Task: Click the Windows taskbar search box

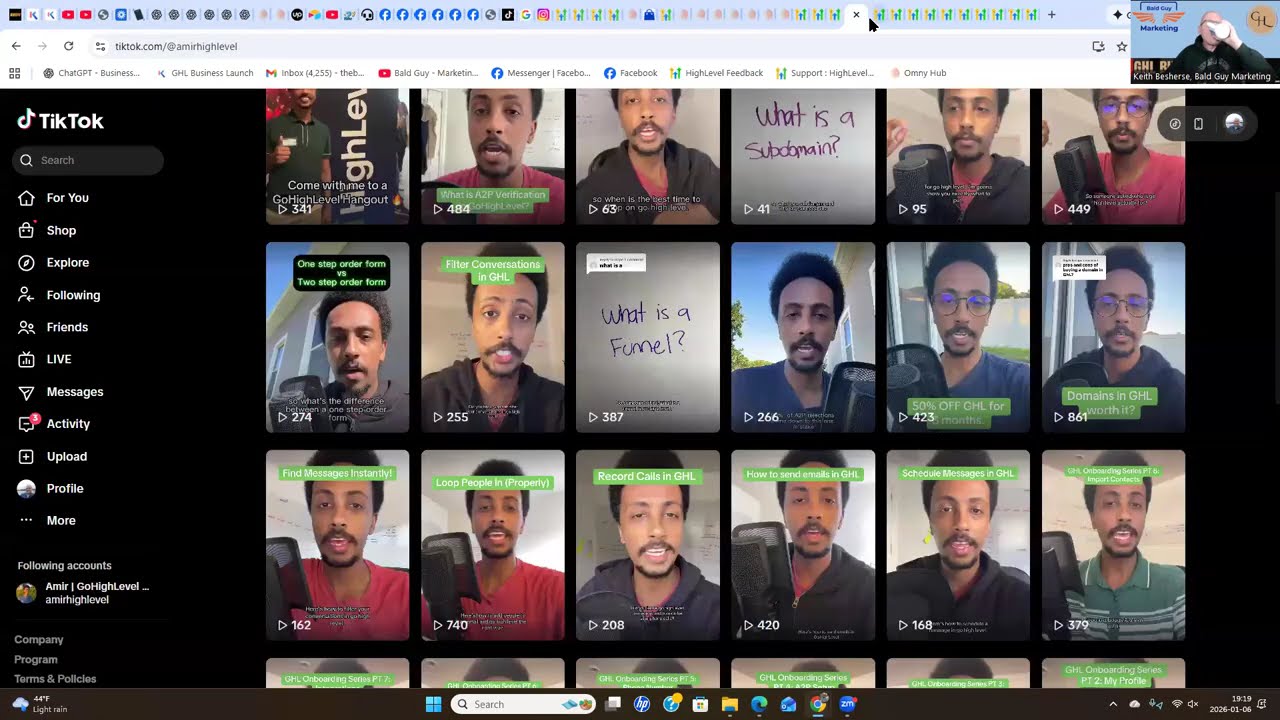Action: point(523,704)
